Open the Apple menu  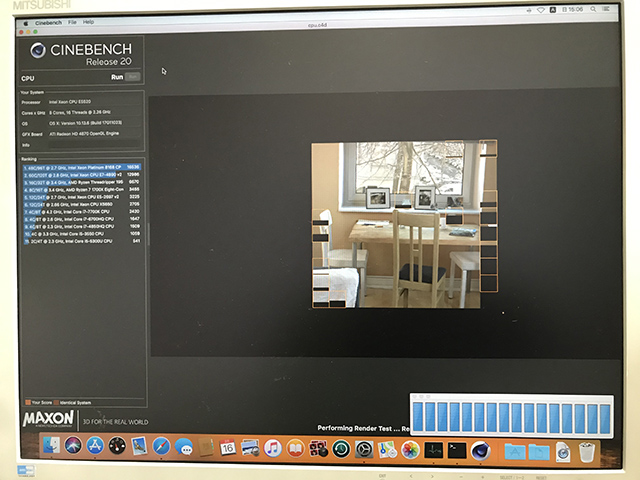(x=26, y=23)
